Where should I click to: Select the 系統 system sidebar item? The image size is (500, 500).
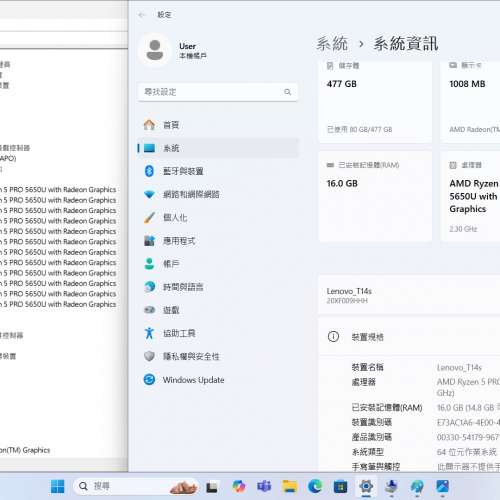[218, 148]
